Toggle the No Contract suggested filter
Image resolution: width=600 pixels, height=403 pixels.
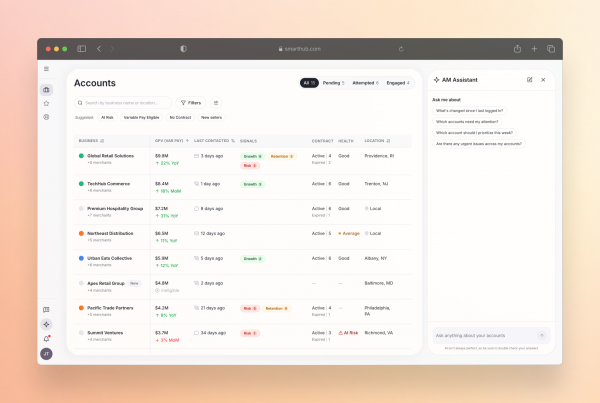coord(181,117)
